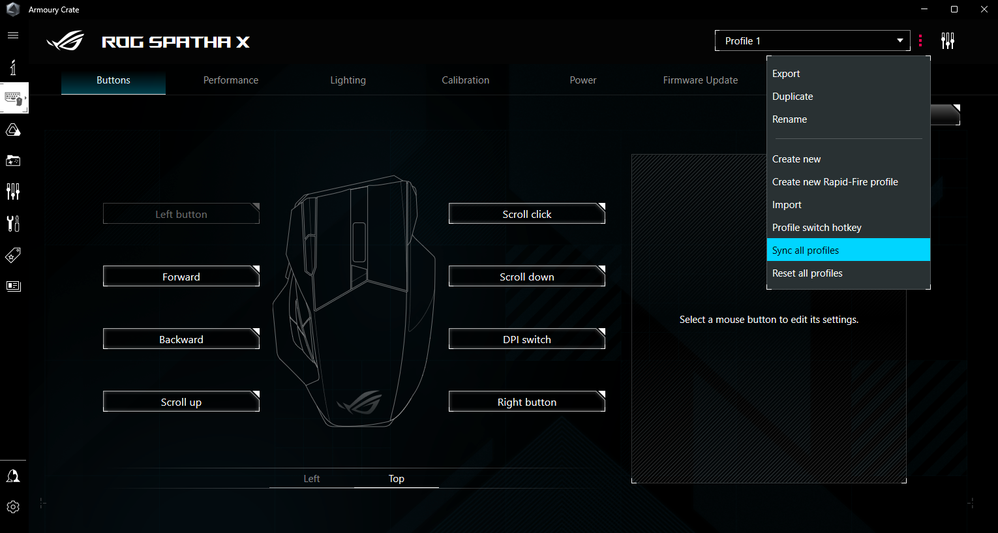This screenshot has height=533, width=998.
Task: Open the Profile 1 dropdown
Action: 813,41
